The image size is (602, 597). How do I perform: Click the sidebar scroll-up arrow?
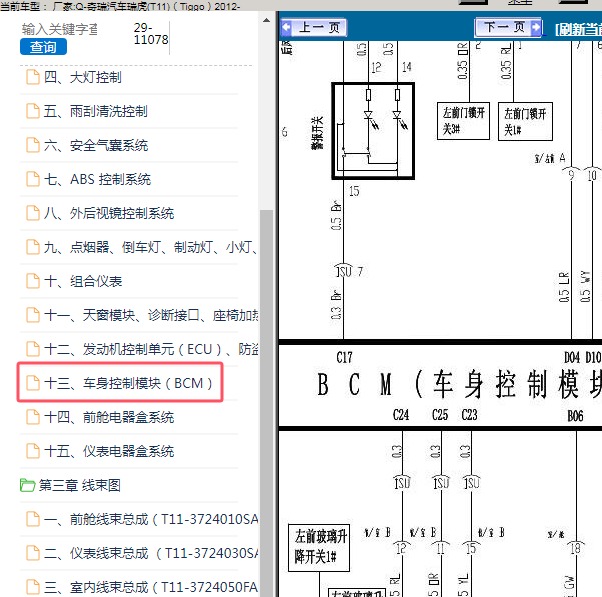[266, 20]
